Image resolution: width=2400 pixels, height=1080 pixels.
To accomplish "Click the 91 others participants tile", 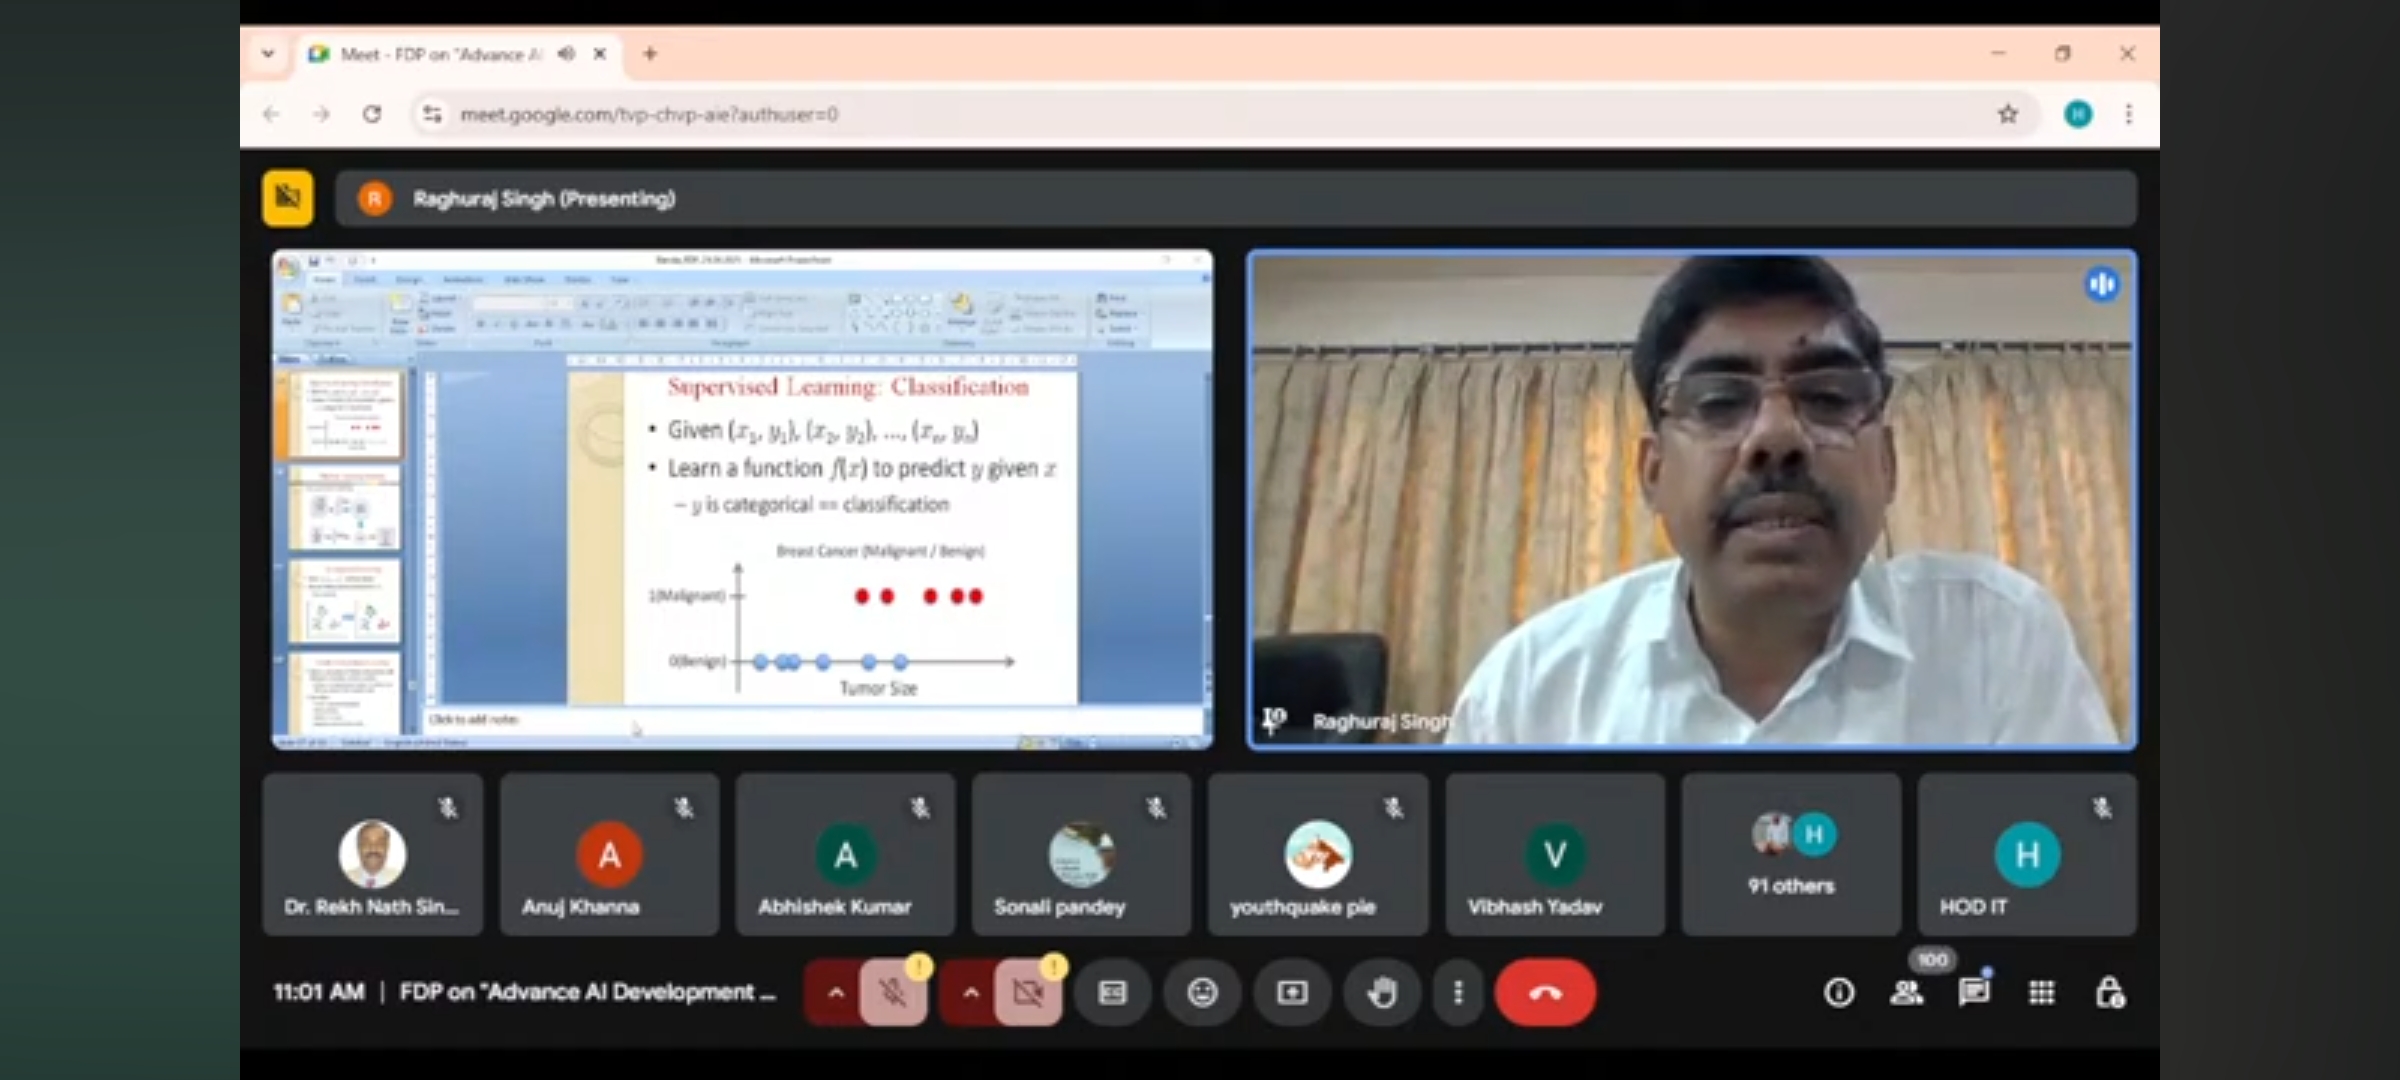I will pos(1790,854).
